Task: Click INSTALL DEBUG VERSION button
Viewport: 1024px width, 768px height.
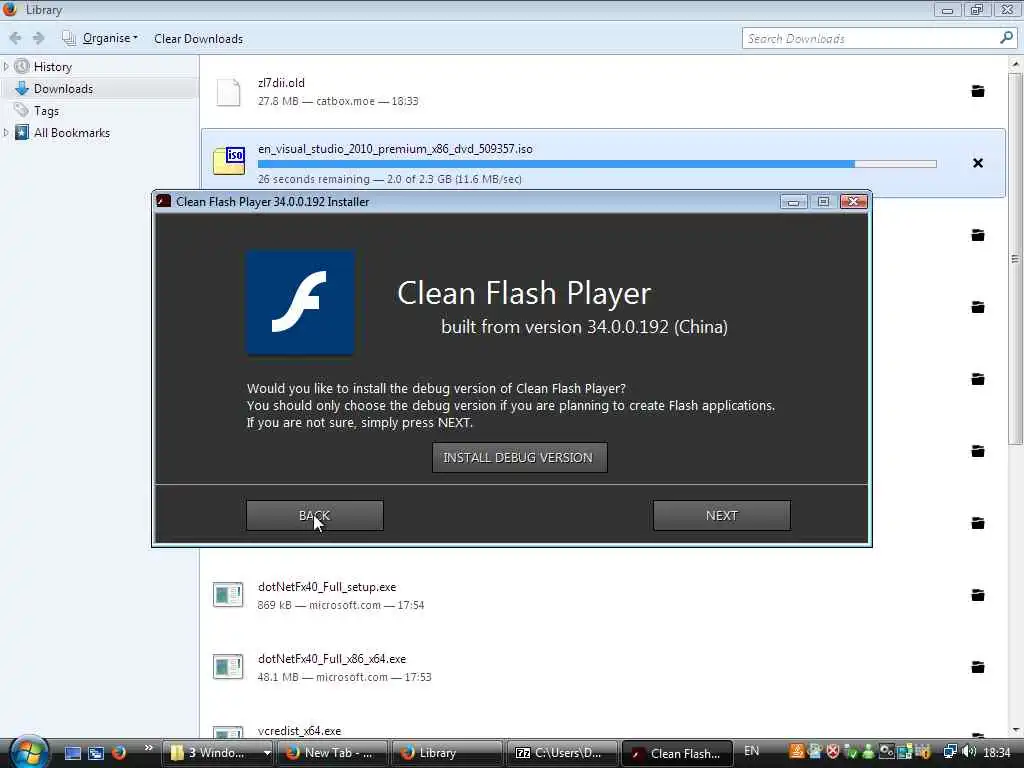Action: [519, 457]
